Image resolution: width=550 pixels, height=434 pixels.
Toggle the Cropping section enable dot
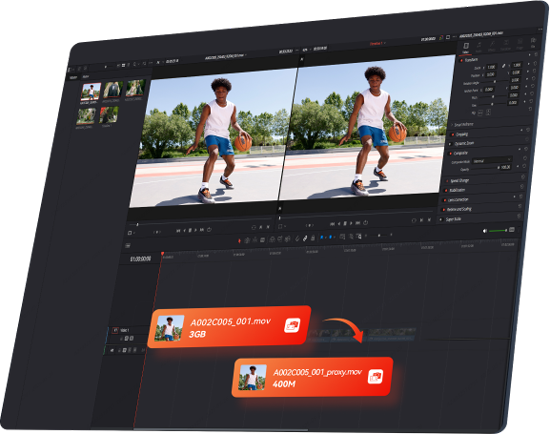(453, 135)
